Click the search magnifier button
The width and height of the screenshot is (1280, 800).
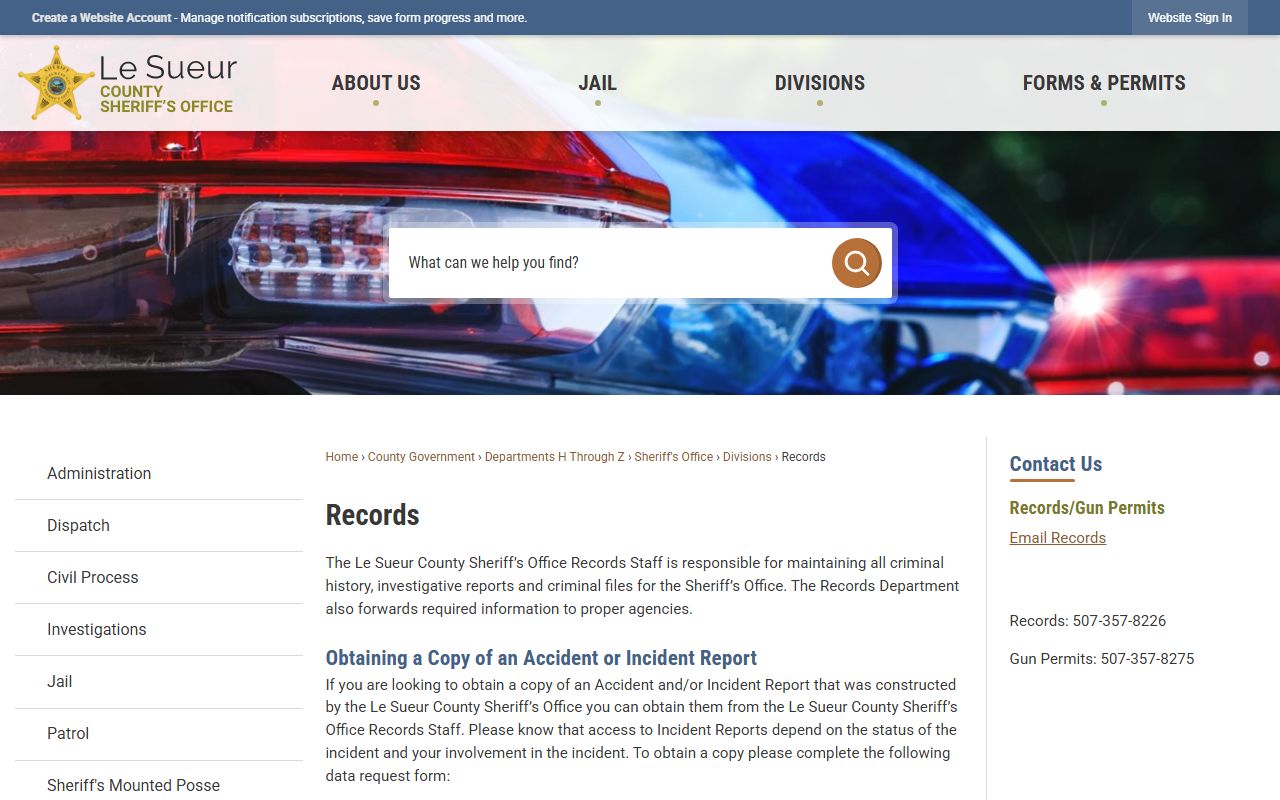[x=856, y=263]
